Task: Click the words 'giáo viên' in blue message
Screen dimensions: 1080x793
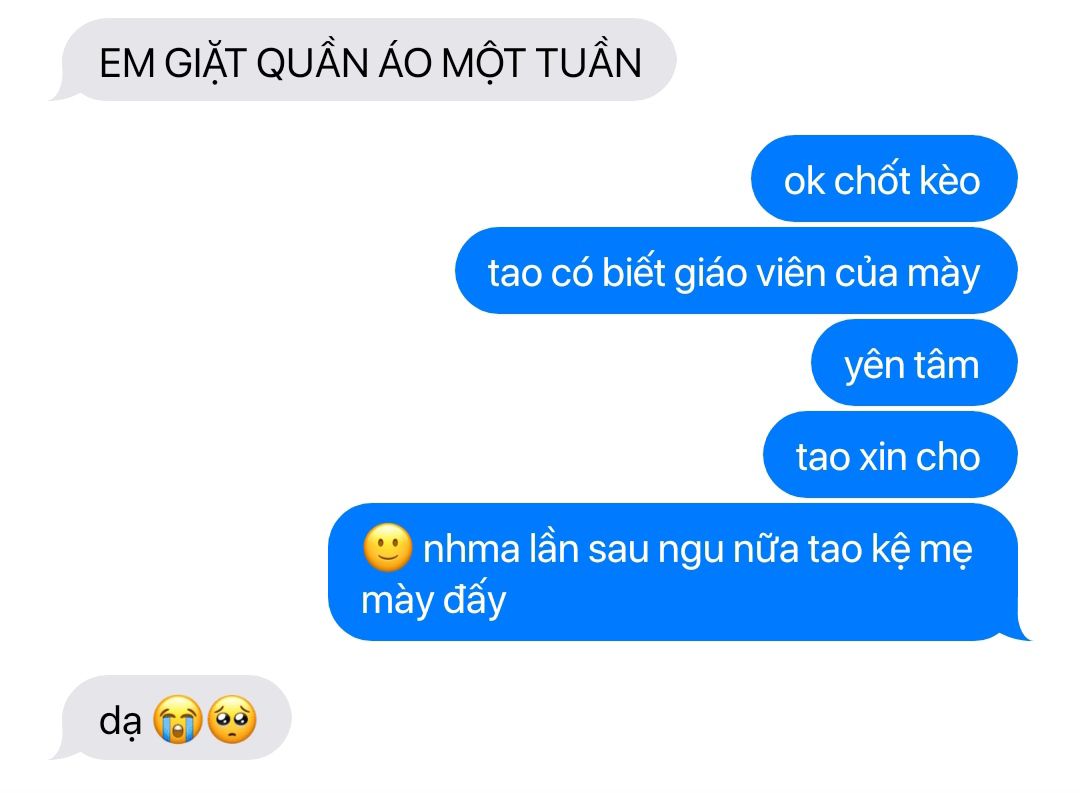Action: click(x=750, y=274)
